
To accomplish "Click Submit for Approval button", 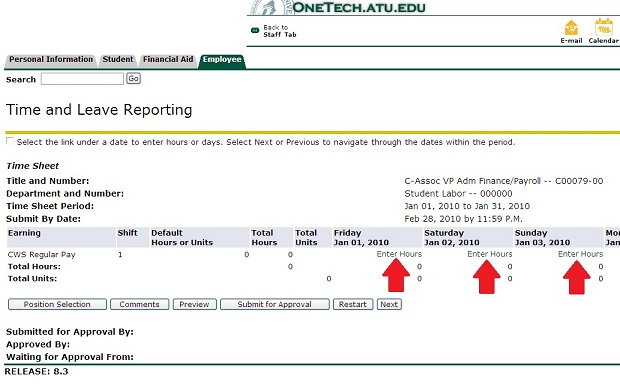I will pyautogui.click(x=274, y=304).
